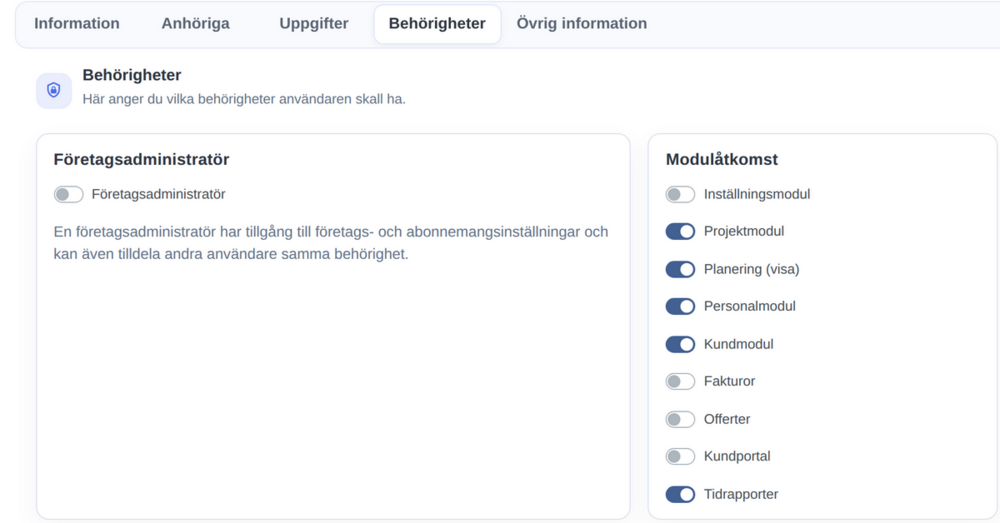The width and height of the screenshot is (1000, 523).
Task: Switch to the Anhöriga tab
Action: [195, 24]
